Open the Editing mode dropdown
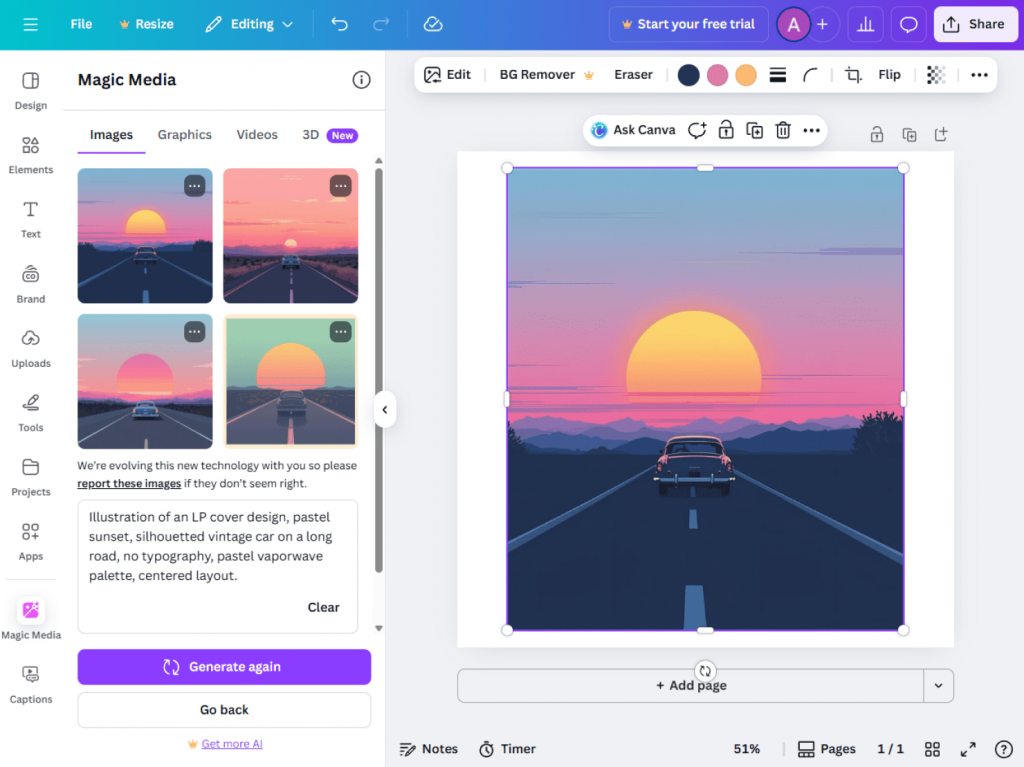1024x767 pixels. click(250, 24)
